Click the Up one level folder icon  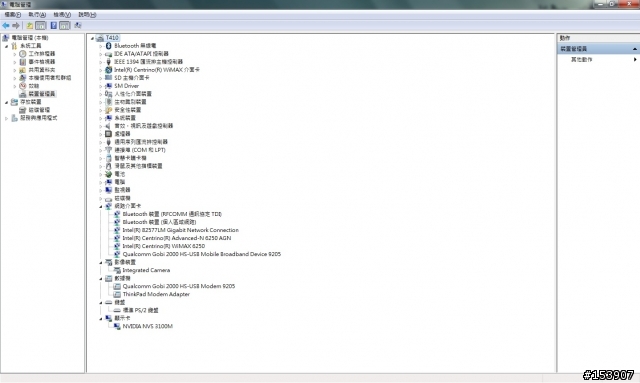pos(30,26)
